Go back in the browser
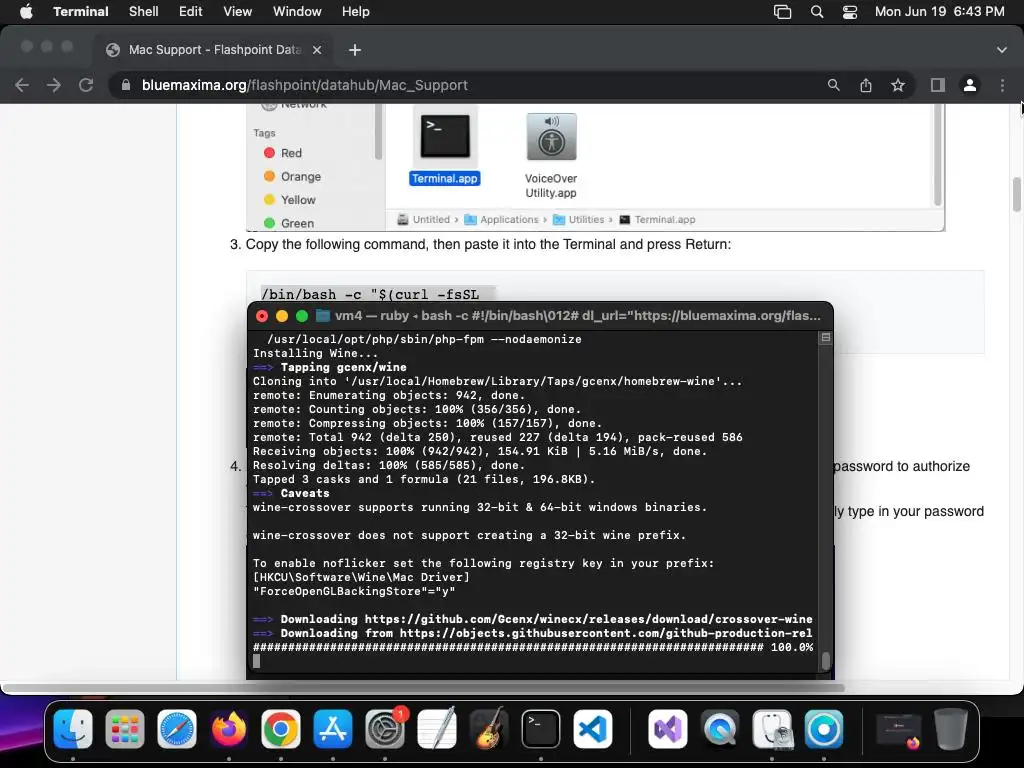Screen dimensions: 1024x768 pos(22,85)
